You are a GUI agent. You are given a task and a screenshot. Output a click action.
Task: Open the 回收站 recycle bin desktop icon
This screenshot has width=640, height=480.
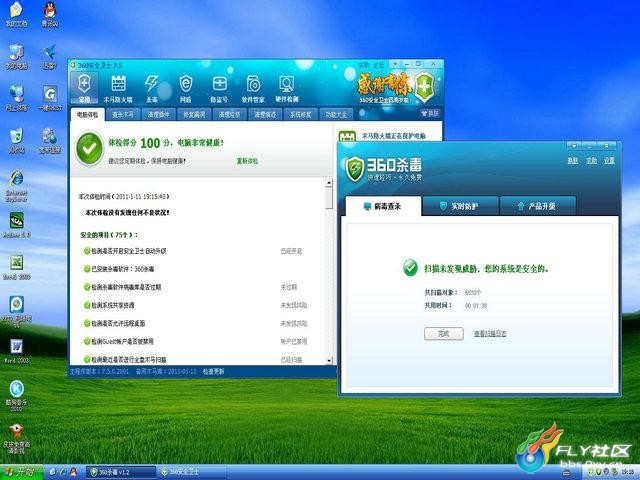tap(16, 140)
